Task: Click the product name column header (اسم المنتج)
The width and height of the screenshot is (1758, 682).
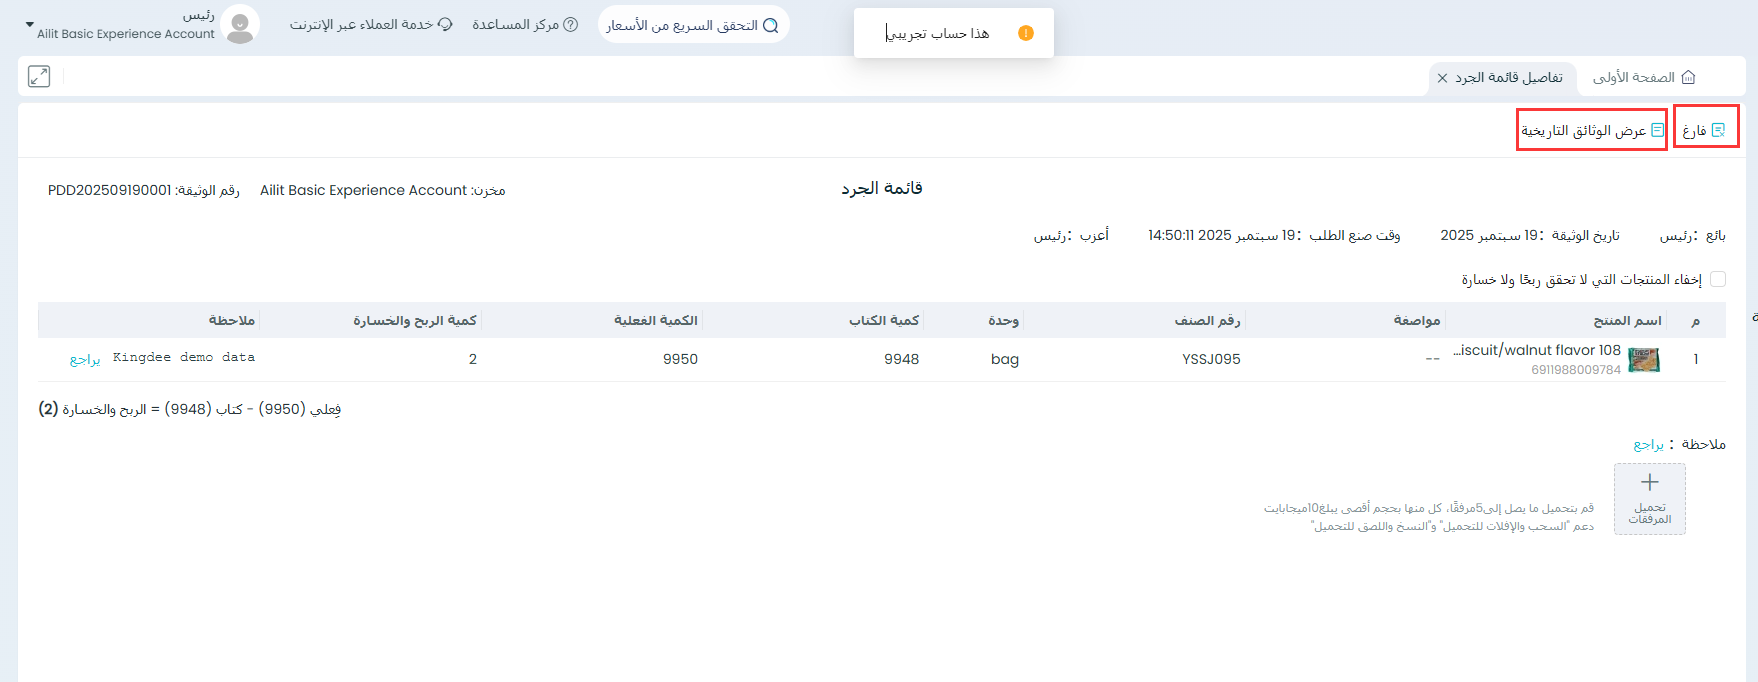Action: coord(1627,320)
